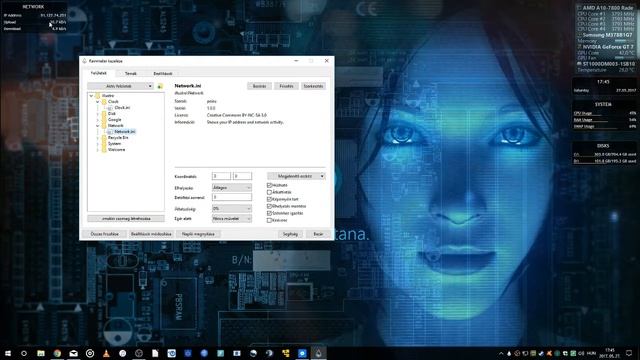The width and height of the screenshot is (640, 360).
Task: Click the Recycle Bin folder icon in the tree
Action: click(104, 138)
